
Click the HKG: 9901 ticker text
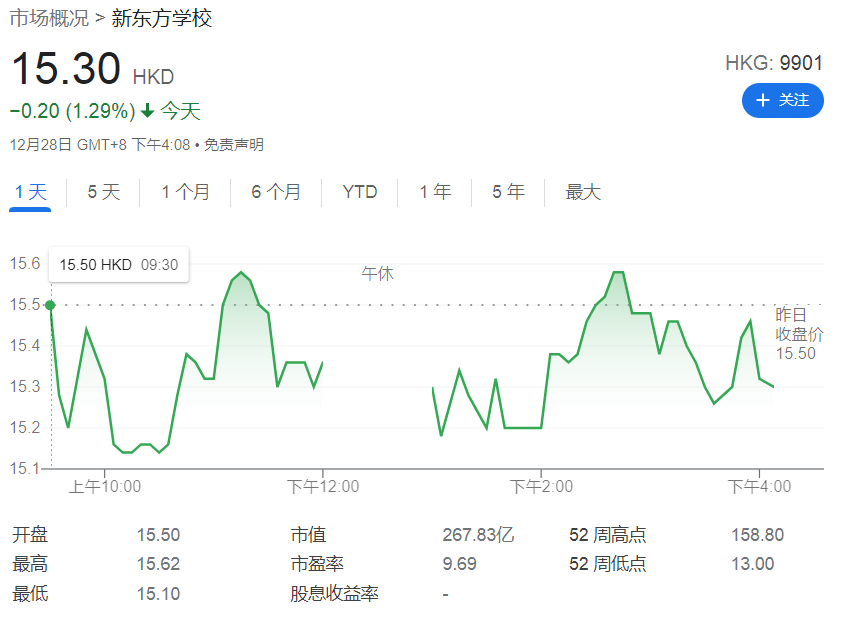773,64
